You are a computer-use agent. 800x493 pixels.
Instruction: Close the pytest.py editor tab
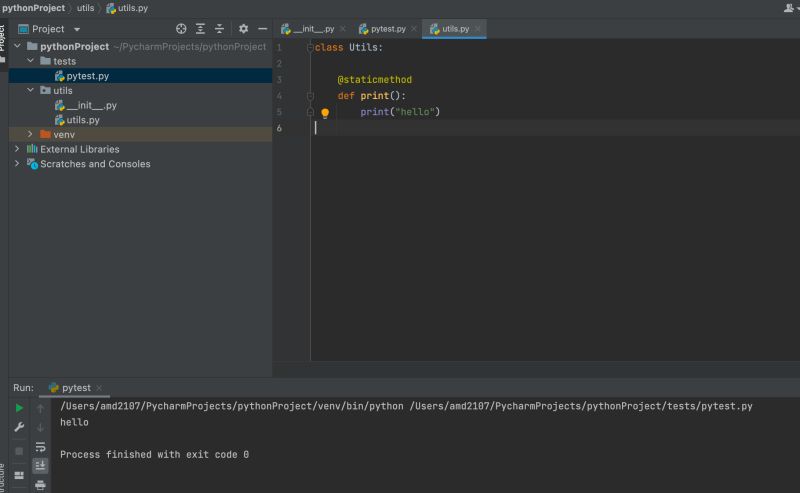414,29
